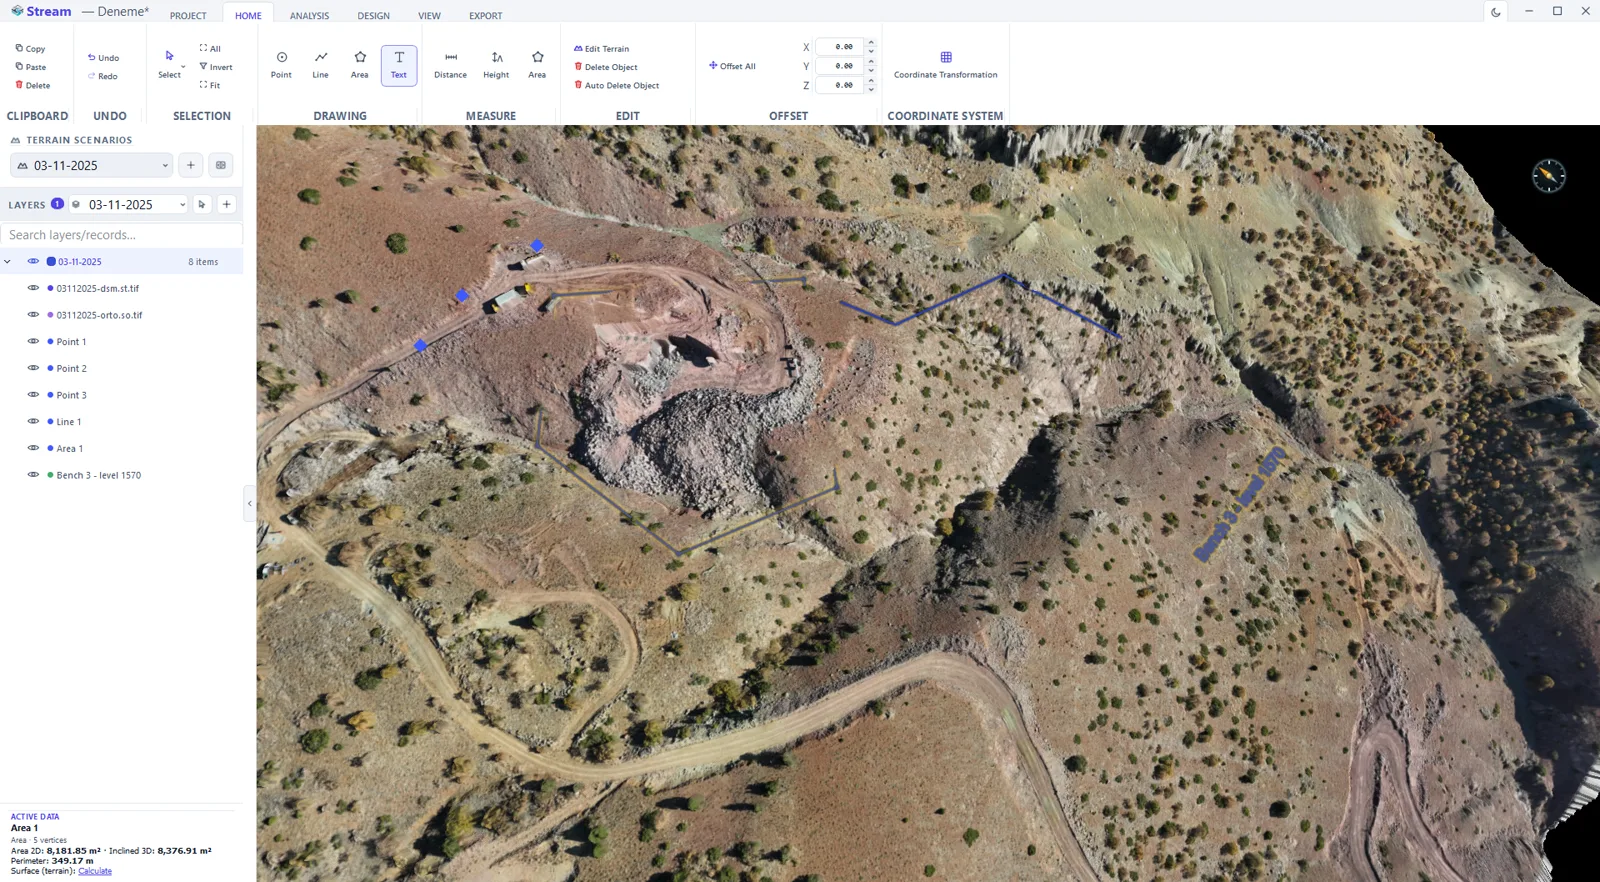Image resolution: width=1600 pixels, height=882 pixels.
Task: Collapse the 03-11-2025 layer tree
Action: pos(8,262)
